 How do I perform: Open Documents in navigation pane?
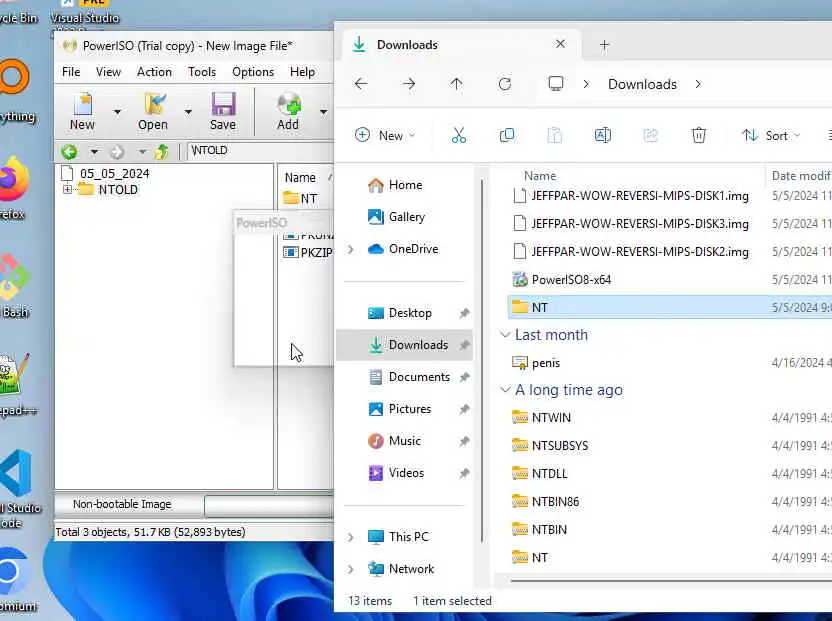[419, 377]
